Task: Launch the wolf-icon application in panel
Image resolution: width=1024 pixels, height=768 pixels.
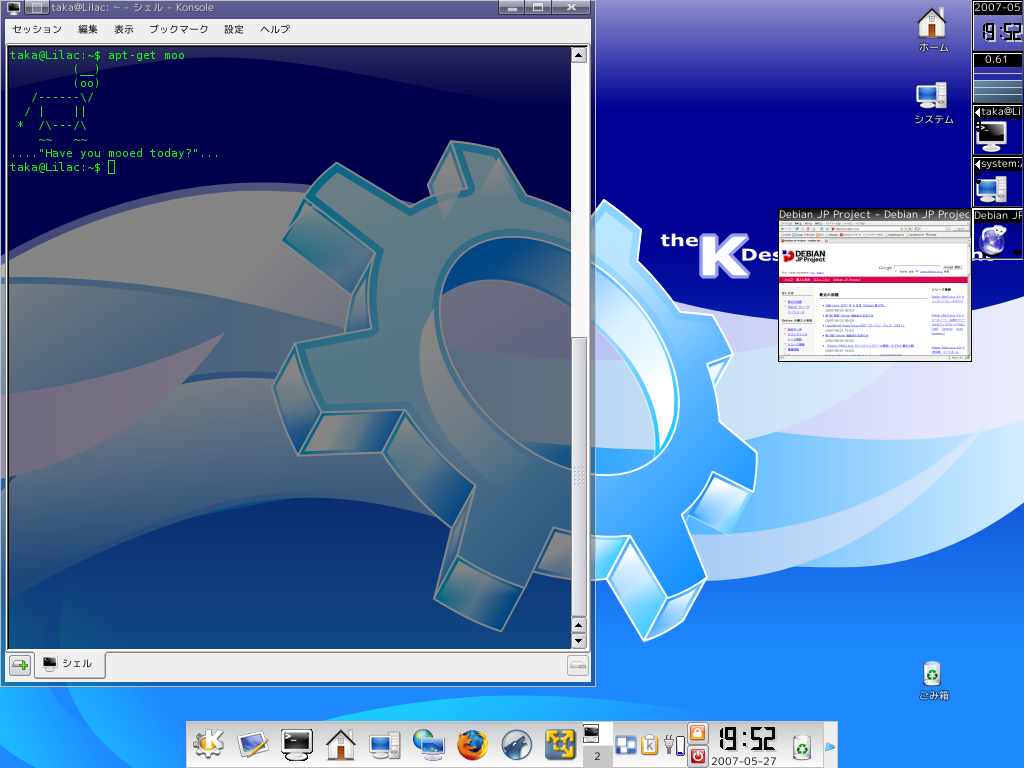Action: [x=517, y=744]
